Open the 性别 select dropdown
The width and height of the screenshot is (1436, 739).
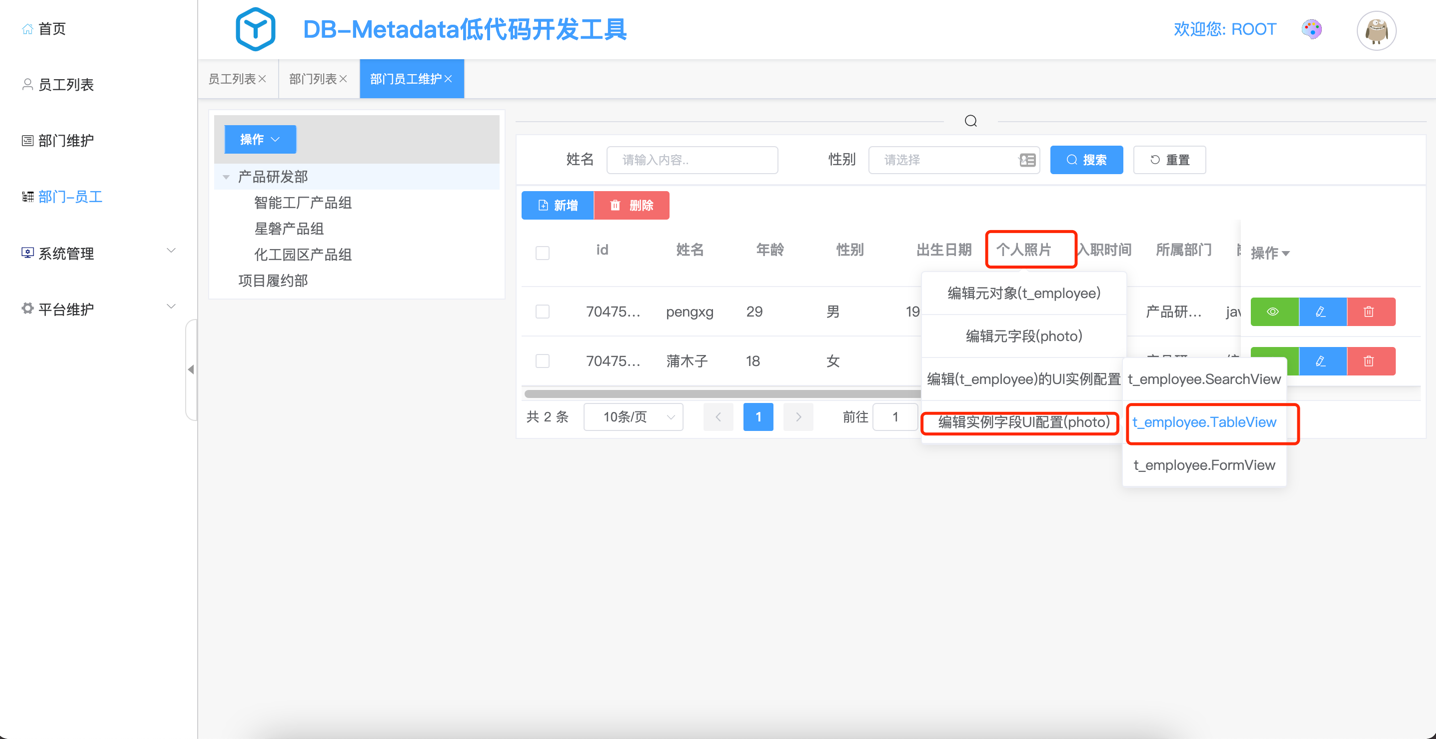pyautogui.click(x=953, y=160)
